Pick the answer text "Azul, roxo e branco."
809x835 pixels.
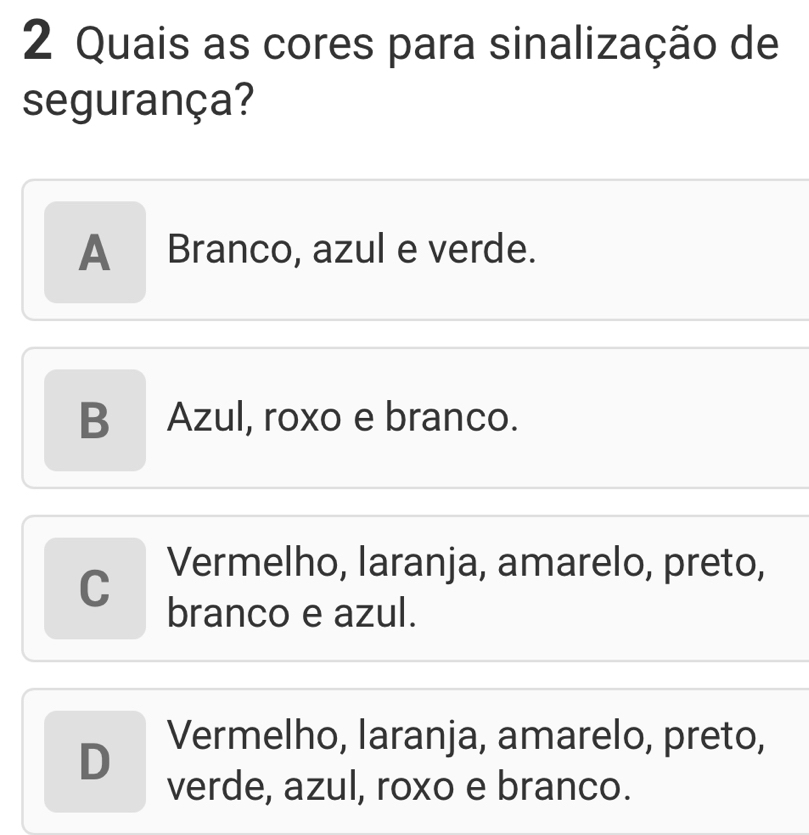[x=343, y=417]
